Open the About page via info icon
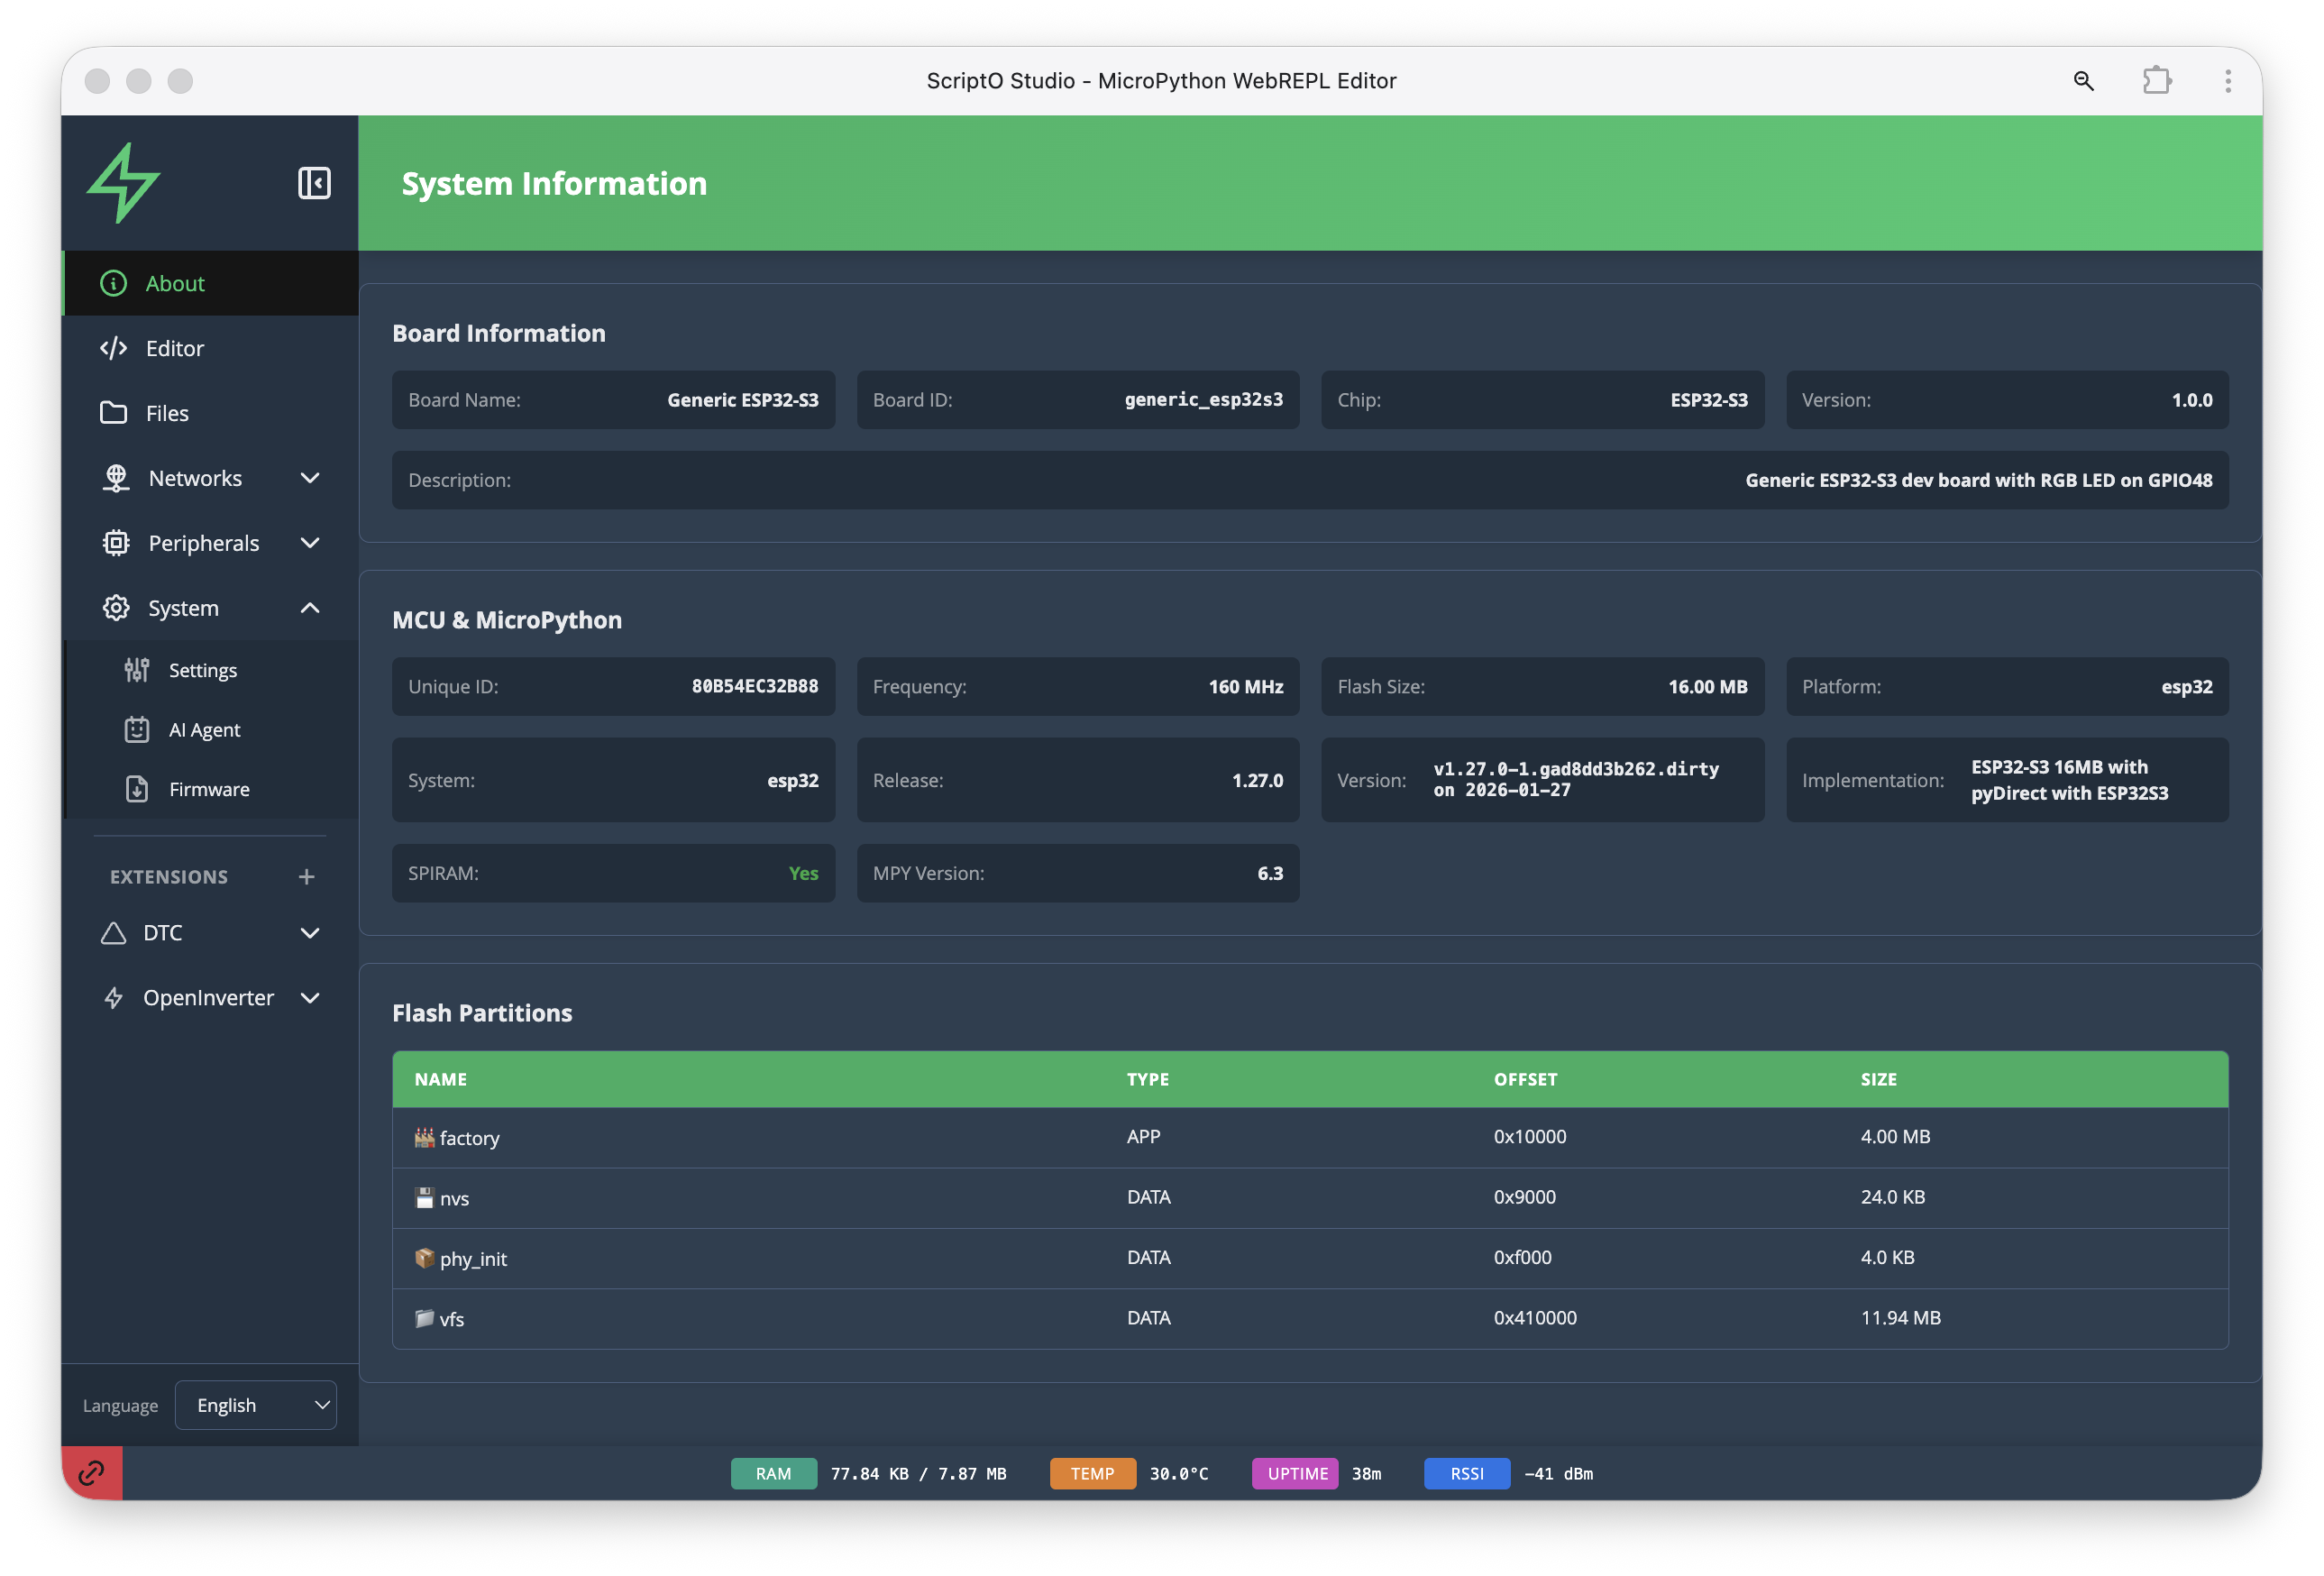The height and width of the screenshot is (1576, 2324). point(113,283)
